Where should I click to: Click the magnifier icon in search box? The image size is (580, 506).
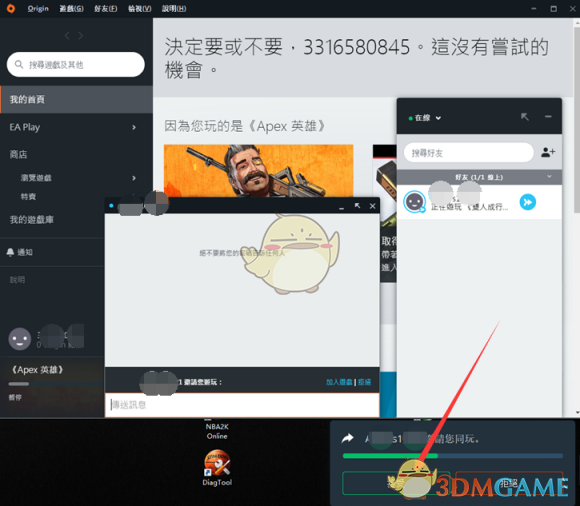point(19,64)
